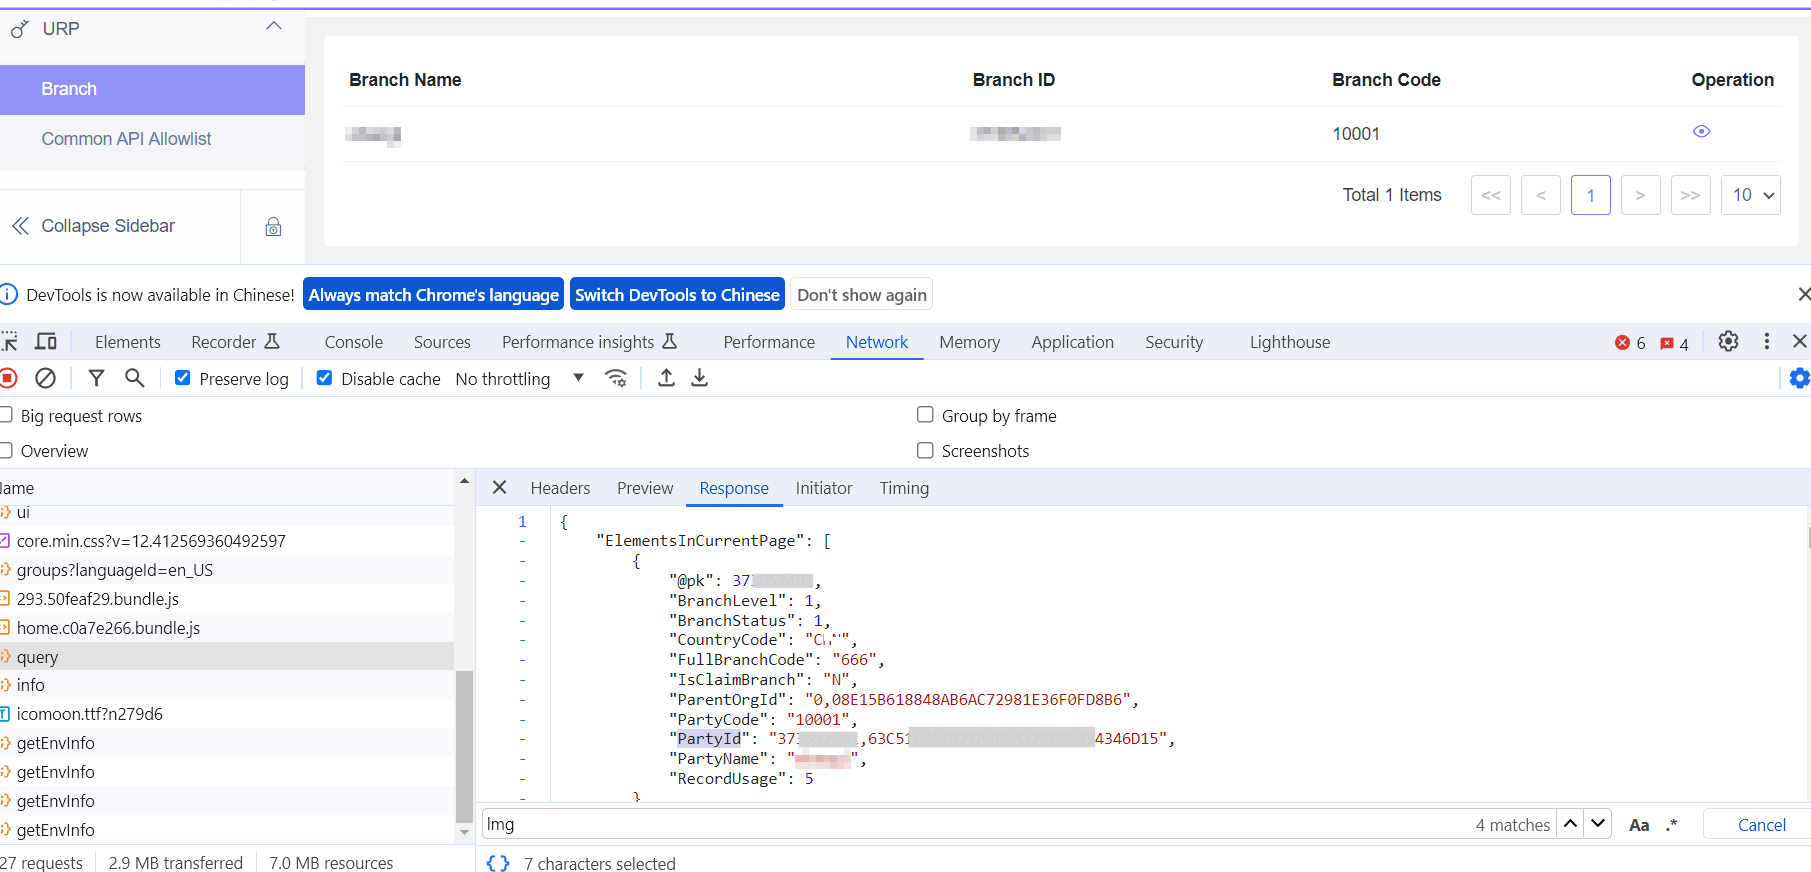Open page size dropdown showing 10

coord(1751,195)
